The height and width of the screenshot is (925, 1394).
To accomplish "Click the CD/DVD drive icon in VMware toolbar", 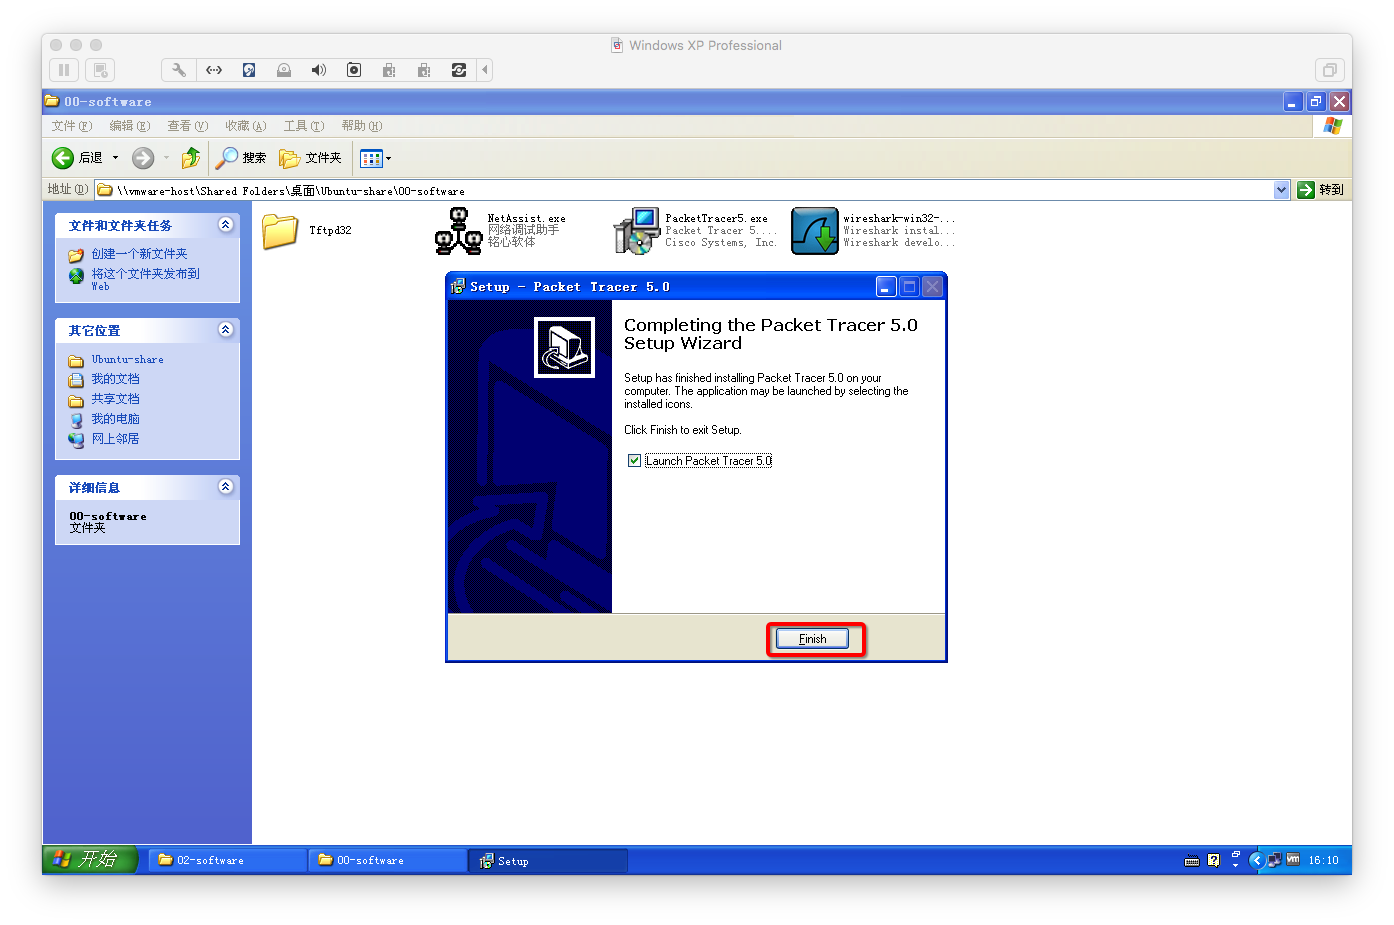I will click(284, 70).
